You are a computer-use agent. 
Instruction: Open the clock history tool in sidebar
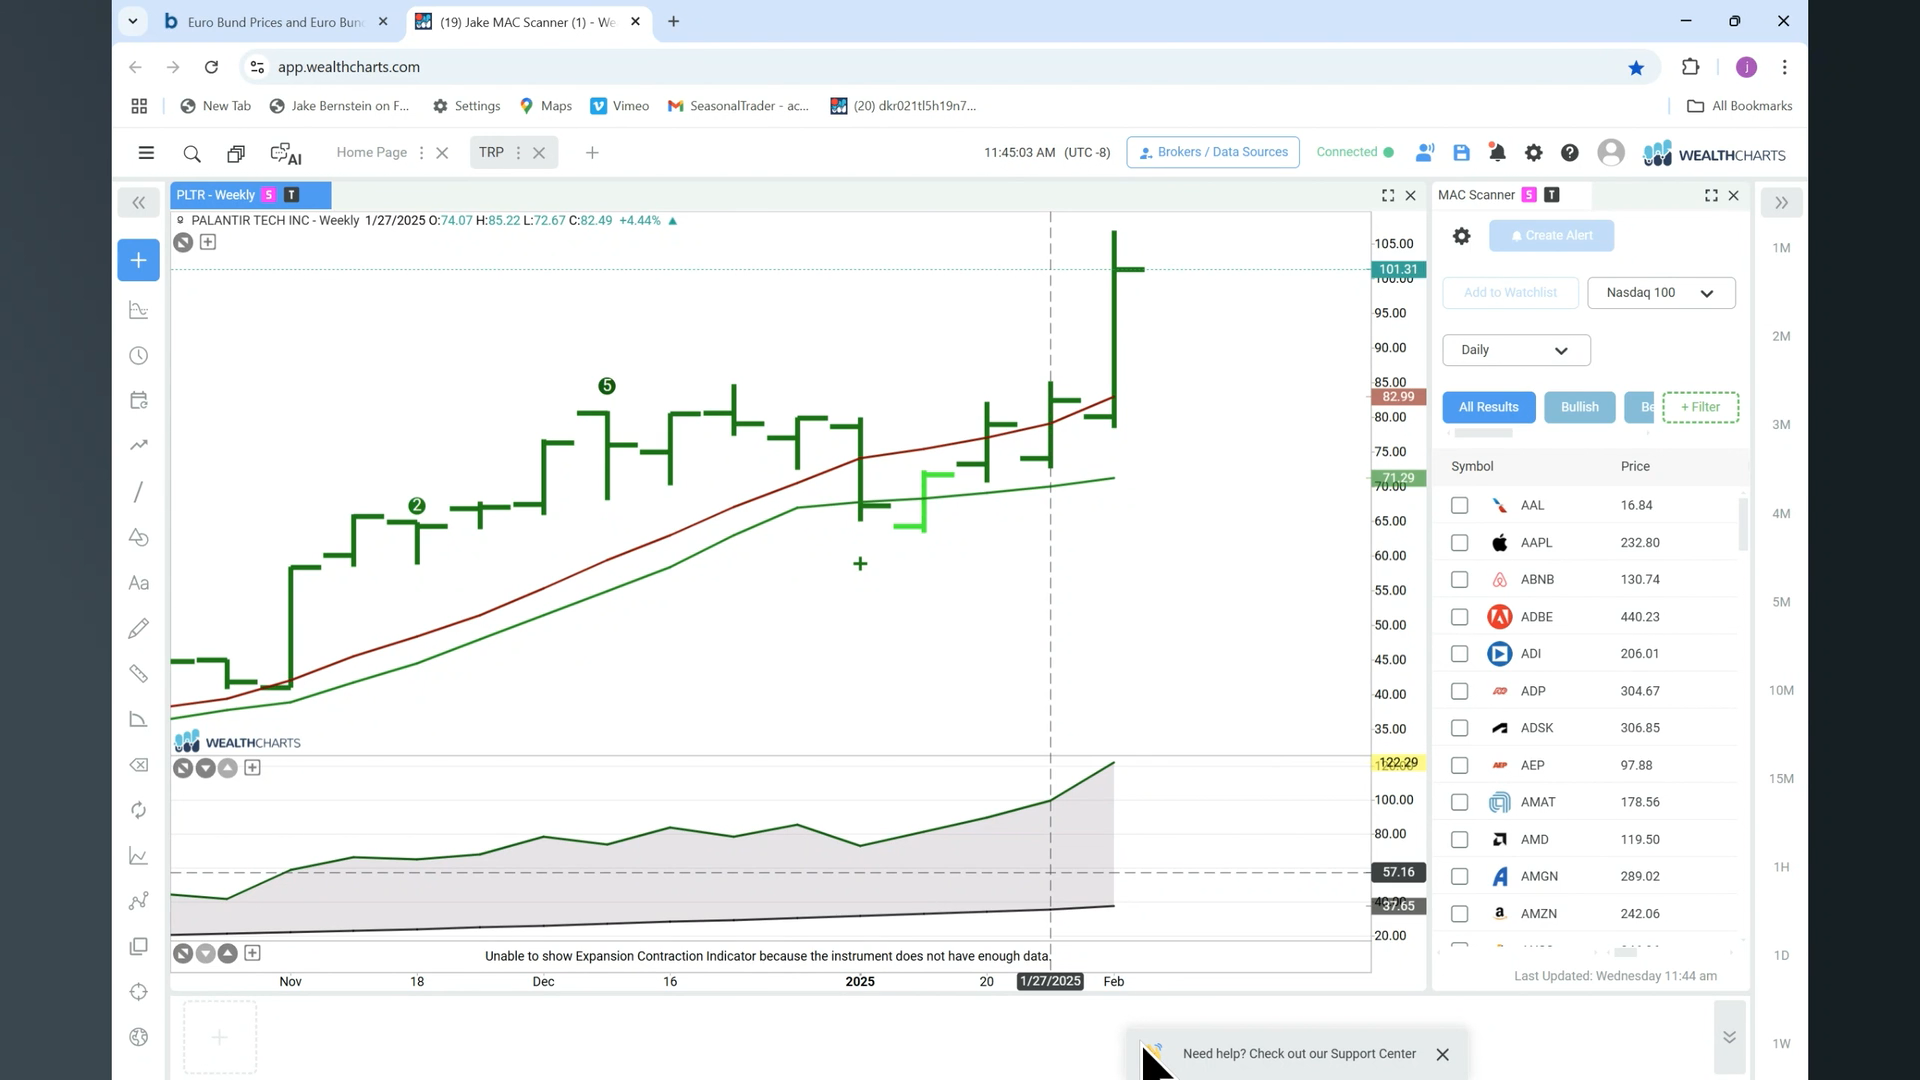(139, 356)
